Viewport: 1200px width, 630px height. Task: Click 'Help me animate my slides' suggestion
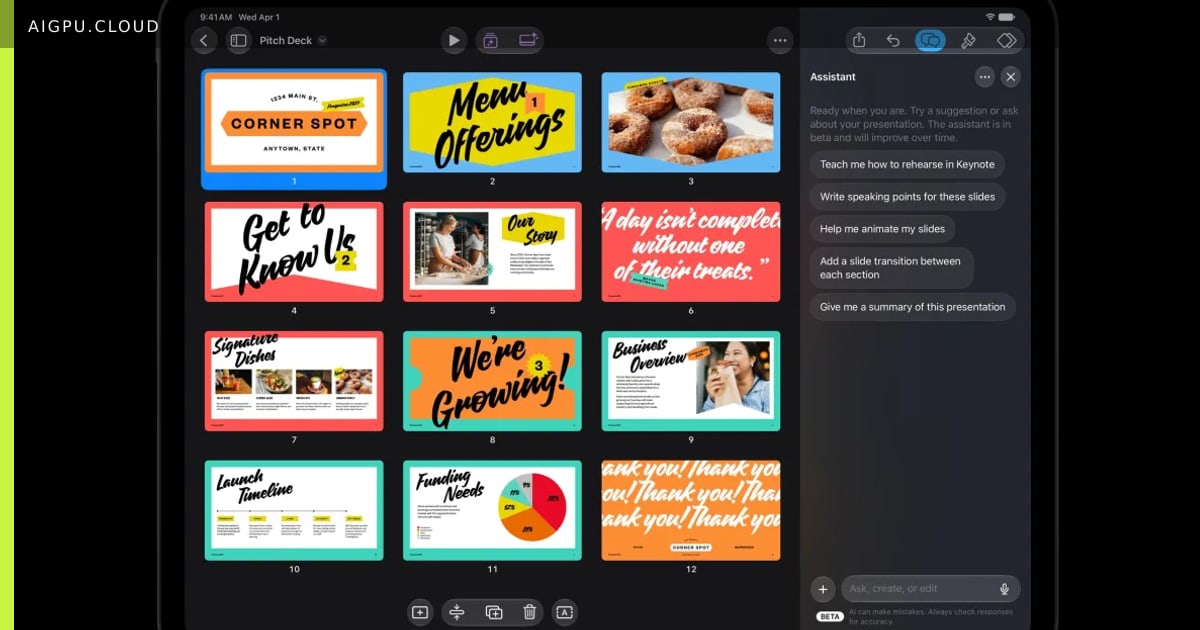[882, 229]
